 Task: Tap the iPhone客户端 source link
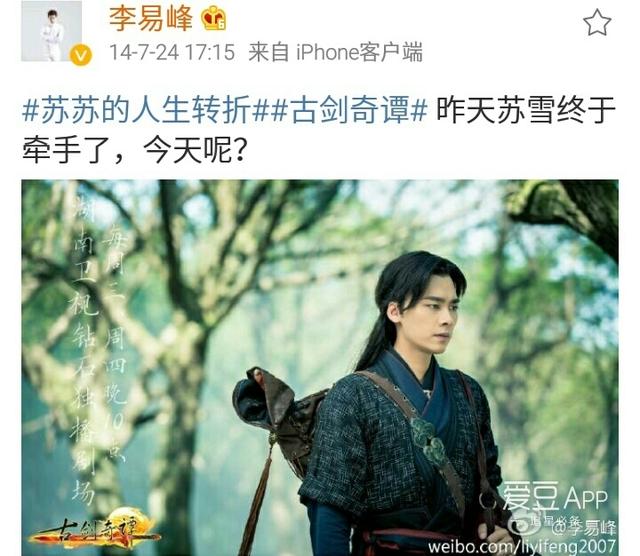(x=359, y=52)
